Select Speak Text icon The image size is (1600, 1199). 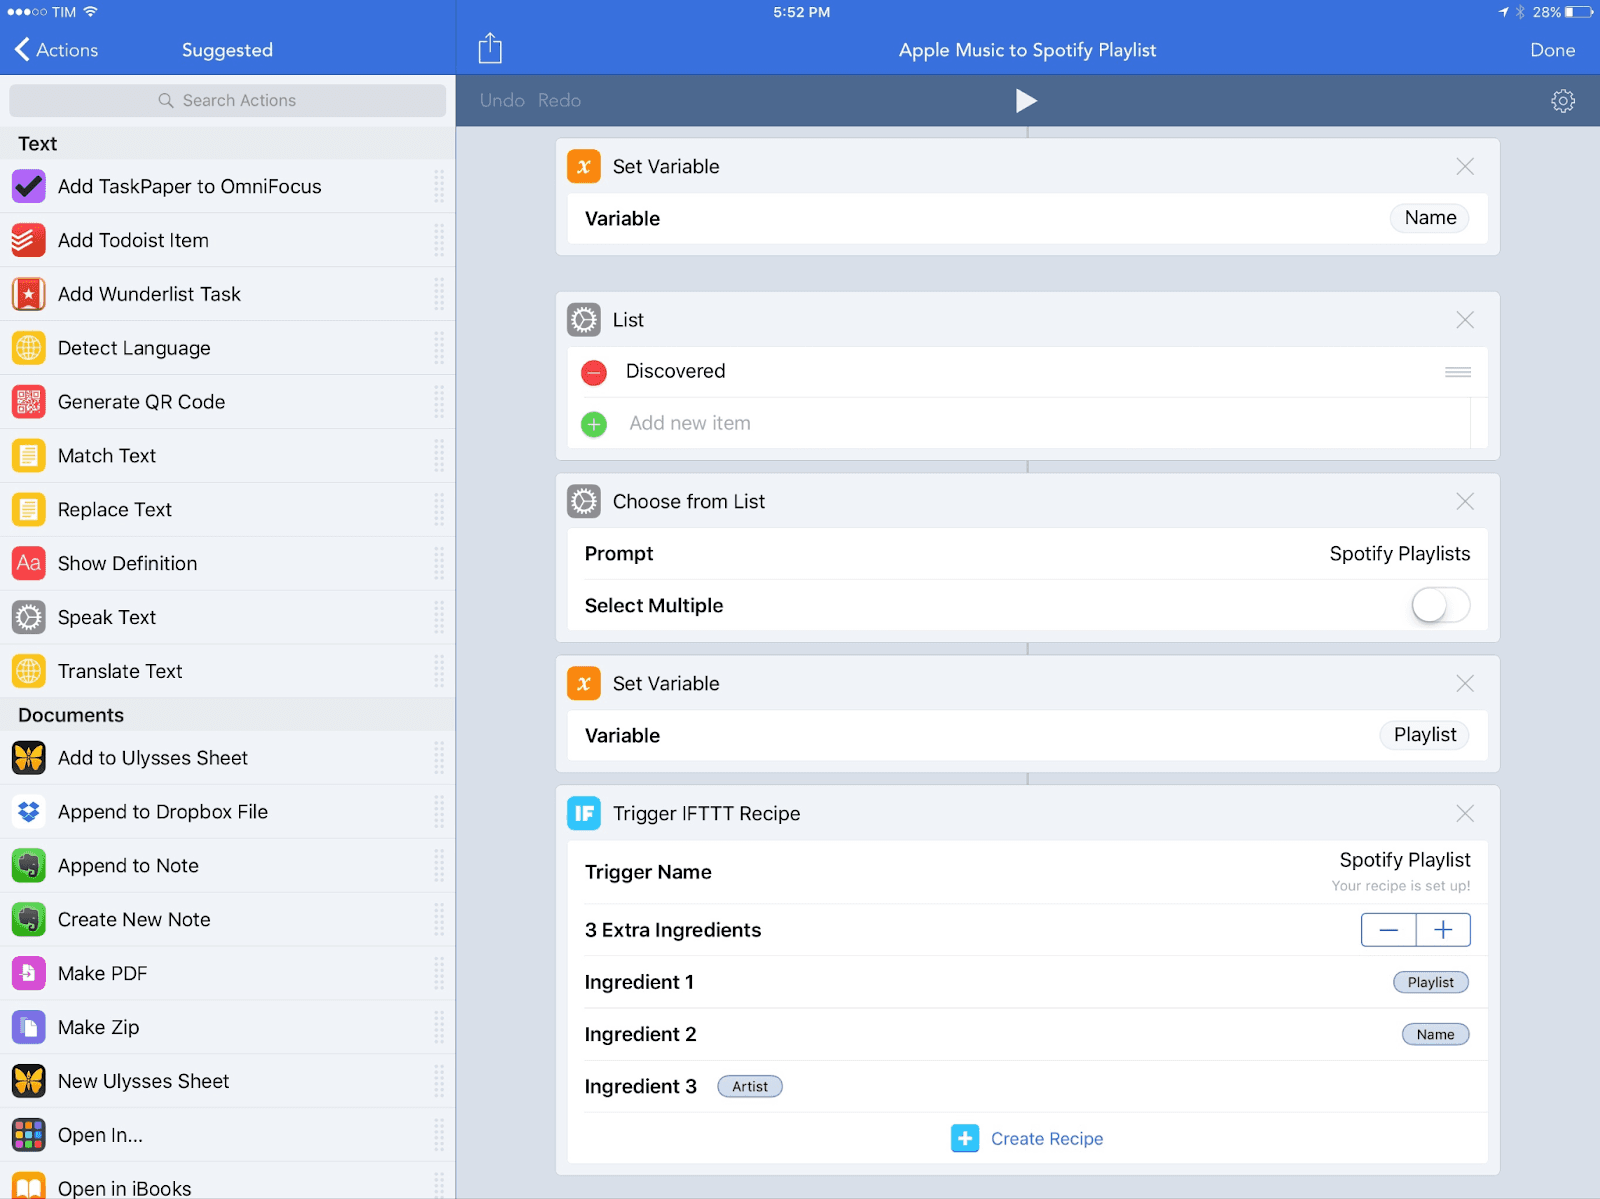pyautogui.click(x=29, y=617)
